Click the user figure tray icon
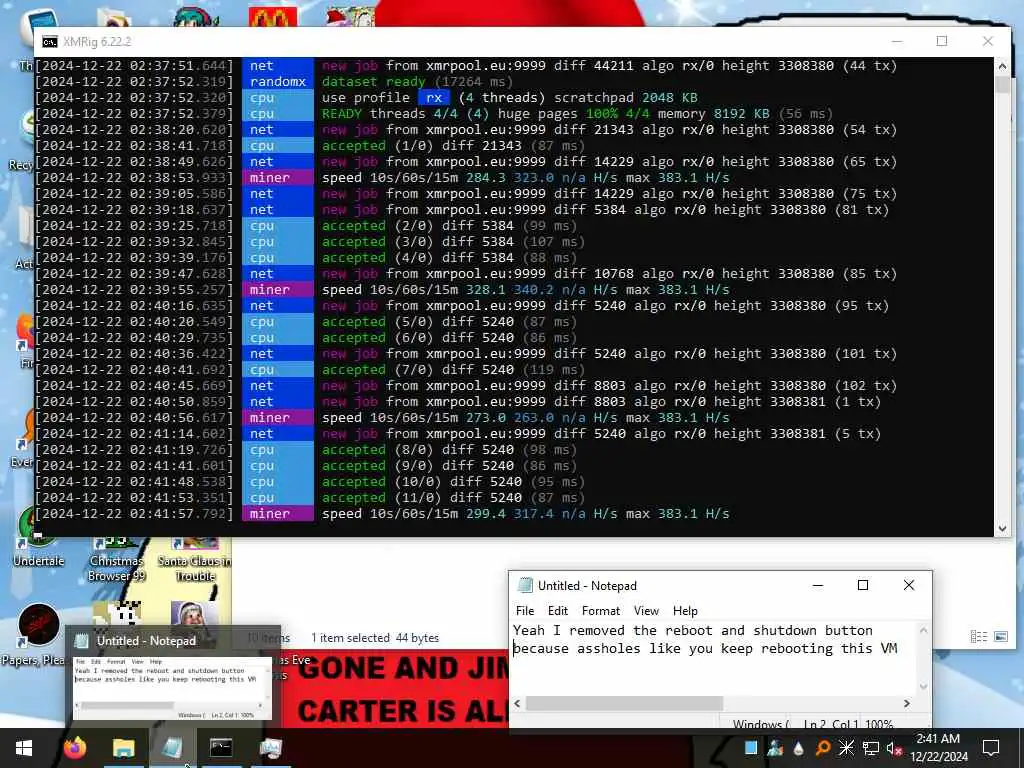The width and height of the screenshot is (1024, 768). pyautogui.click(x=775, y=748)
